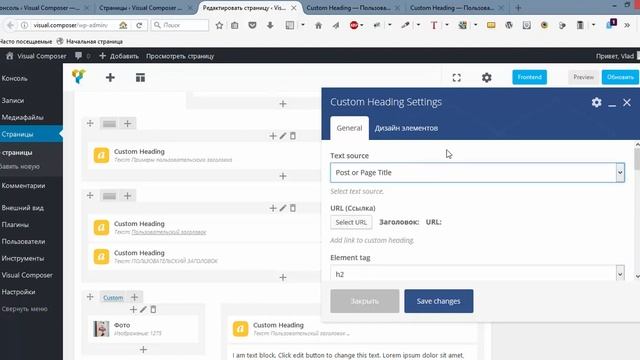Viewport: 640px width, 360px height.
Task: Click Просмотреть страницу link in admin bar
Action: point(180,56)
